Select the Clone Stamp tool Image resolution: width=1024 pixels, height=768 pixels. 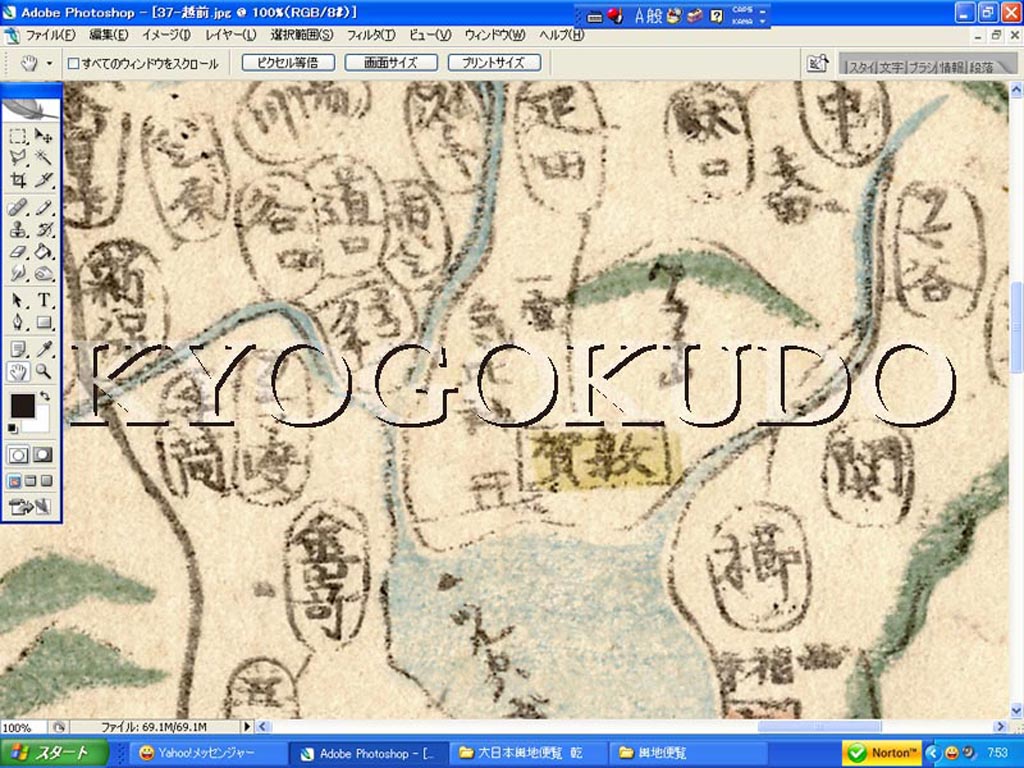point(18,229)
